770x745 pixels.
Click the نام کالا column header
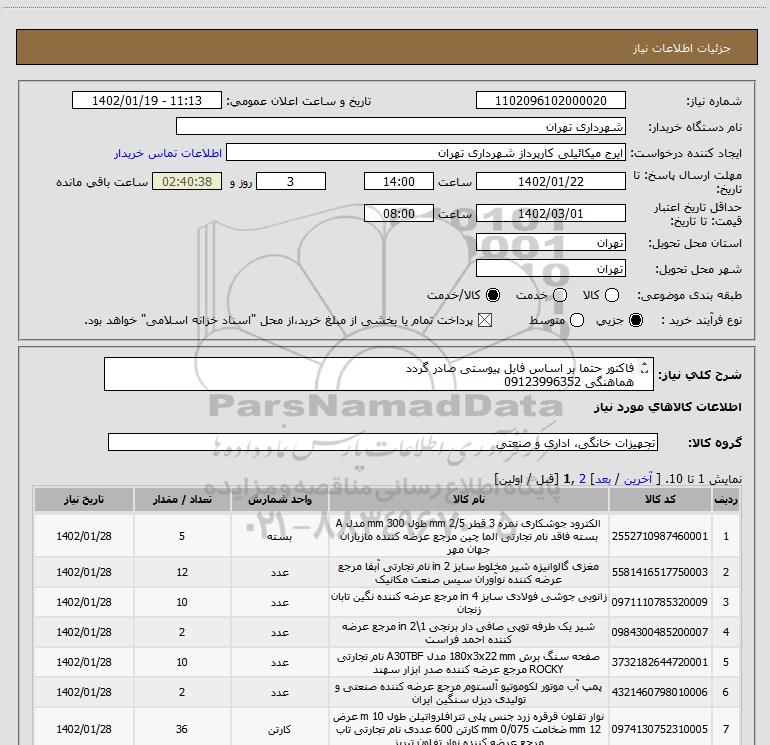pyautogui.click(x=468, y=499)
